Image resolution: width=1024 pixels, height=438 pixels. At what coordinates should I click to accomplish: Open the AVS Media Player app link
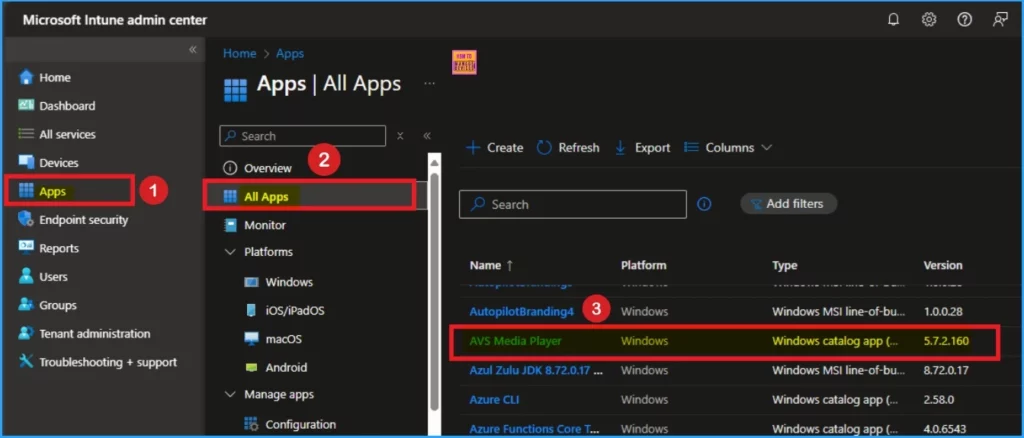(x=515, y=341)
